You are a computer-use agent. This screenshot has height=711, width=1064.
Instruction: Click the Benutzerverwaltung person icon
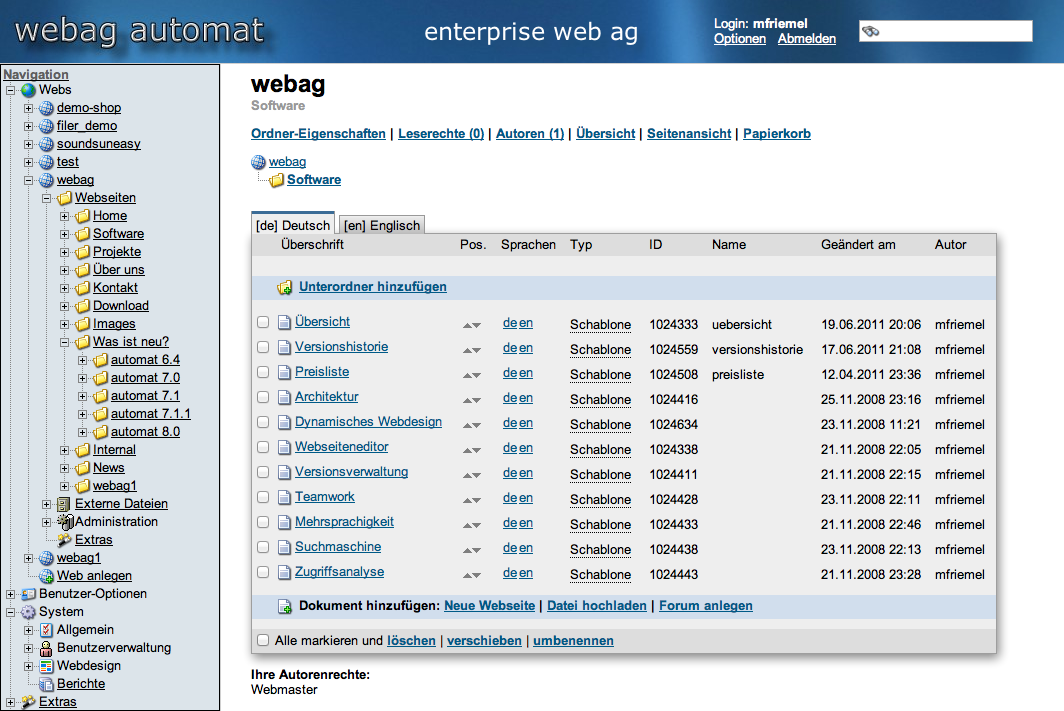pos(46,648)
